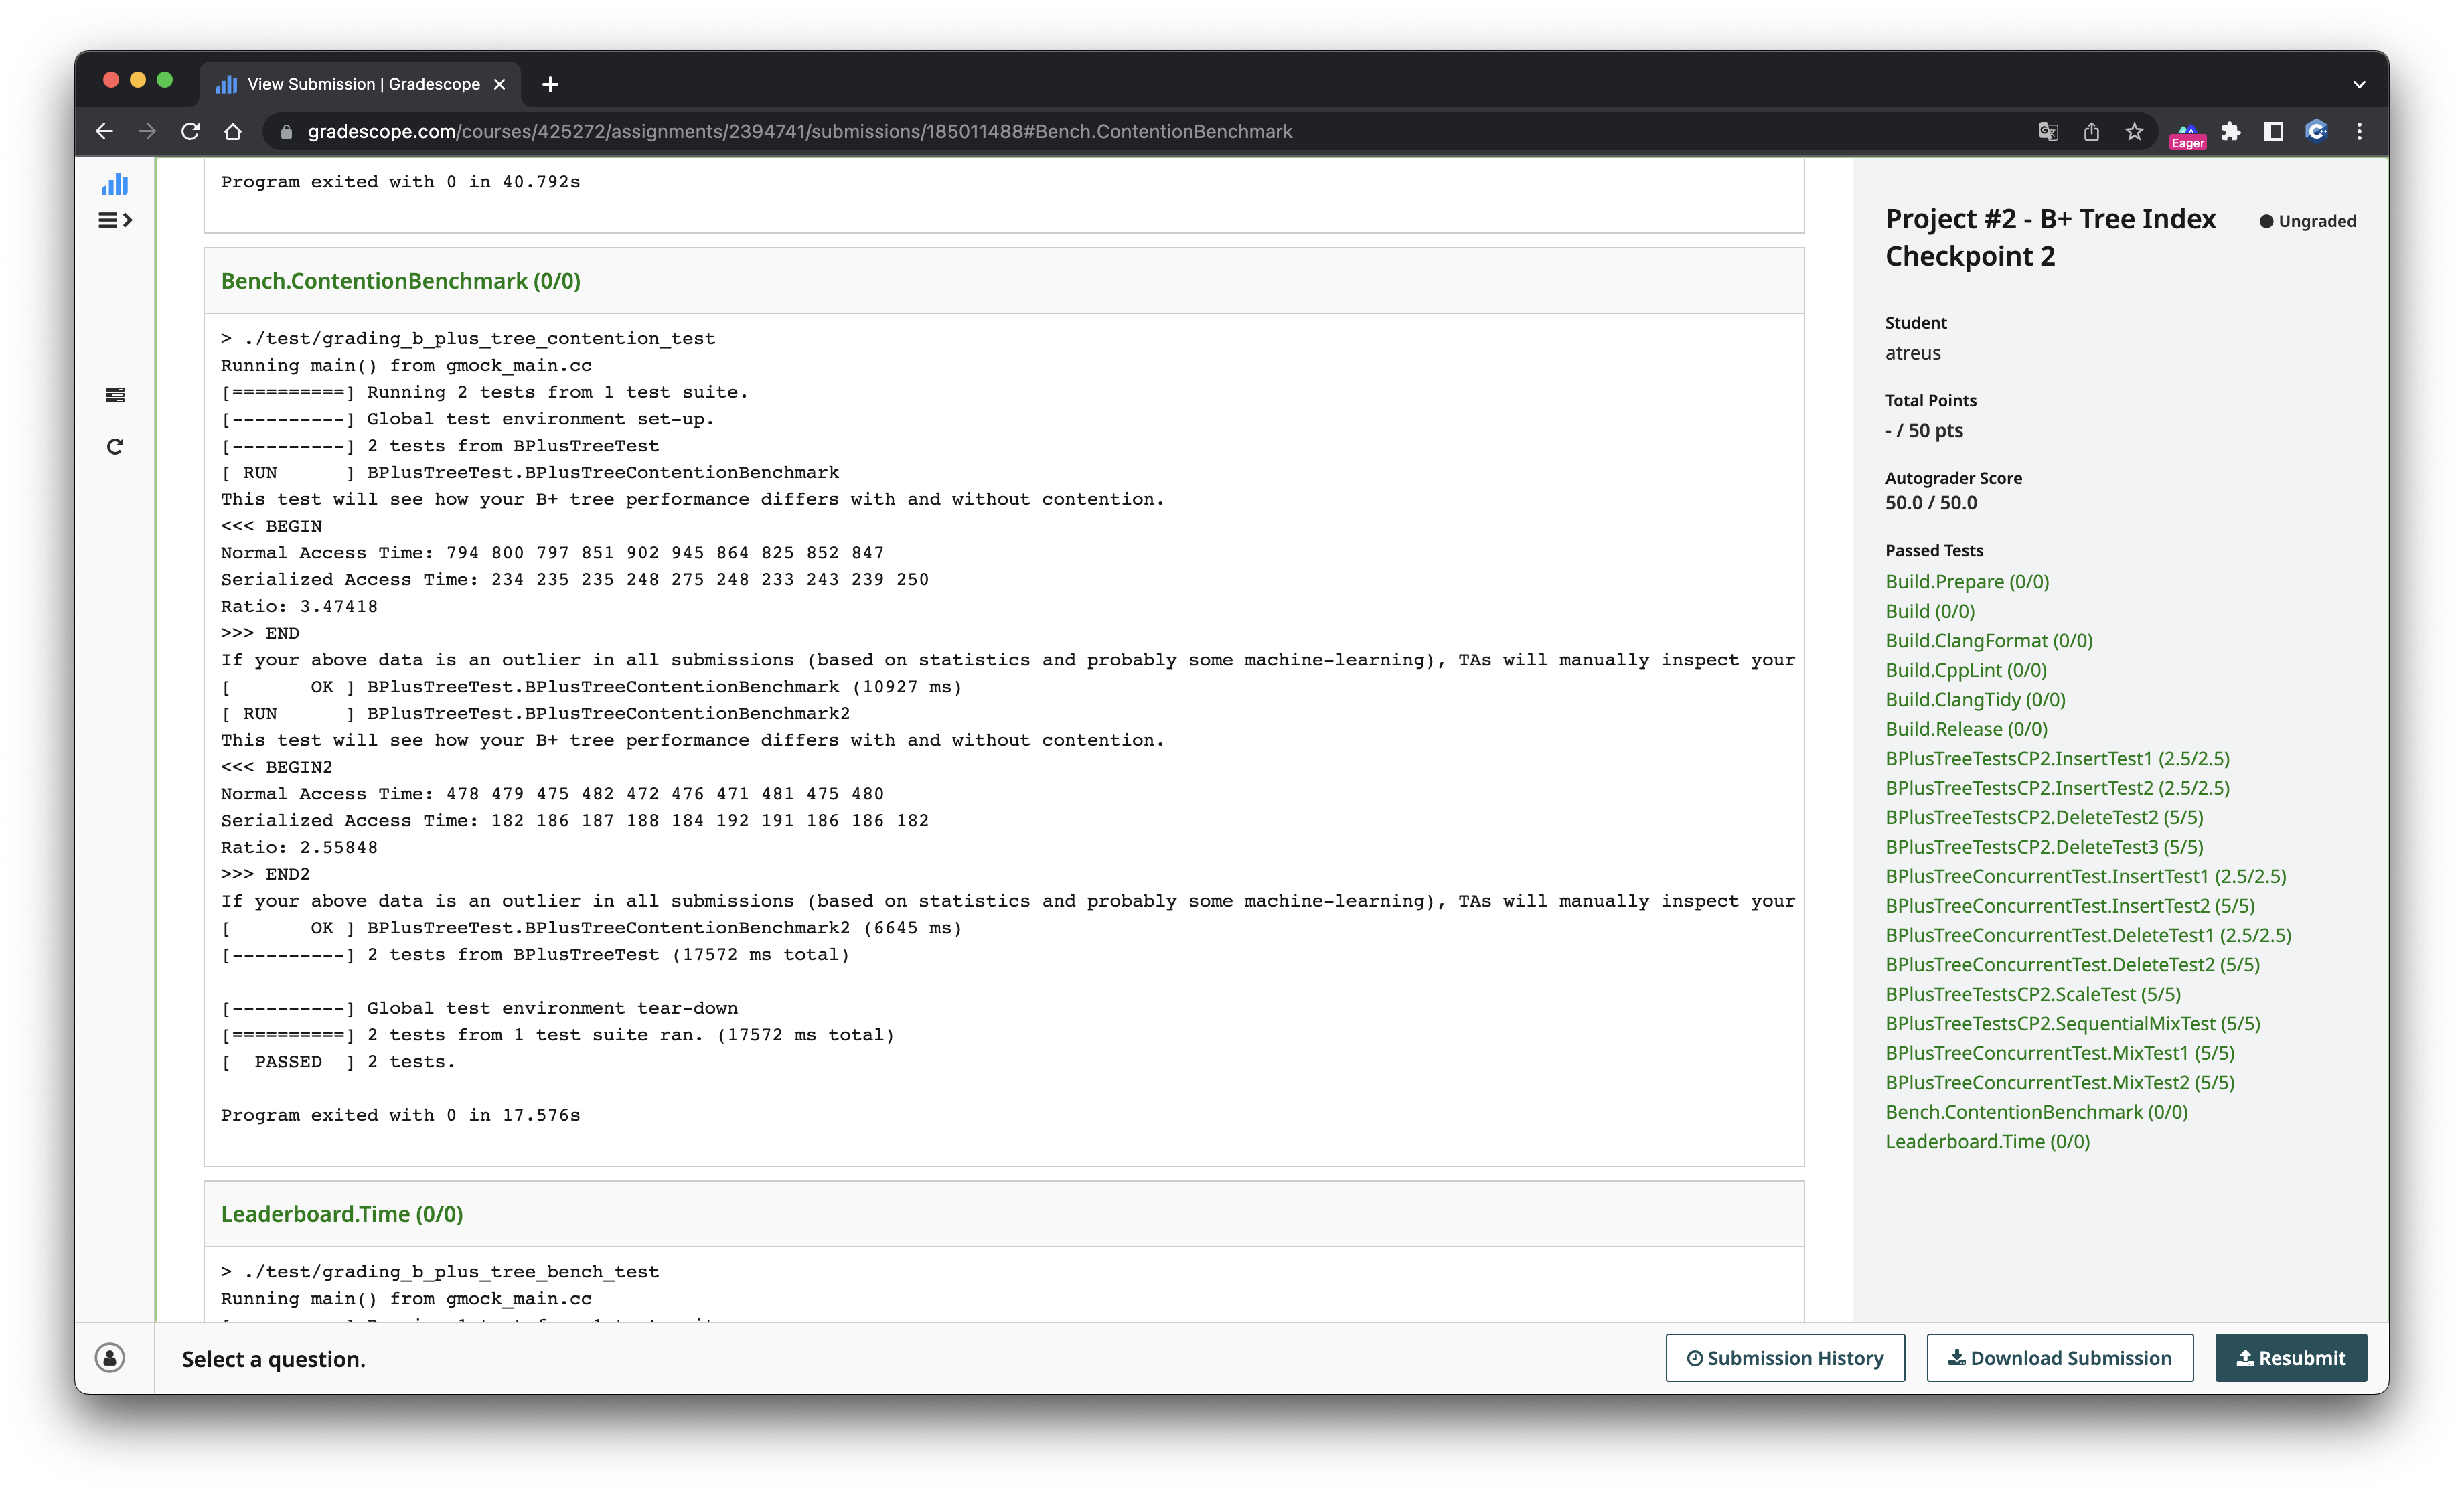2464x1493 pixels.
Task: Open the Chrome extensions puzzle icon
Action: click(x=2231, y=131)
